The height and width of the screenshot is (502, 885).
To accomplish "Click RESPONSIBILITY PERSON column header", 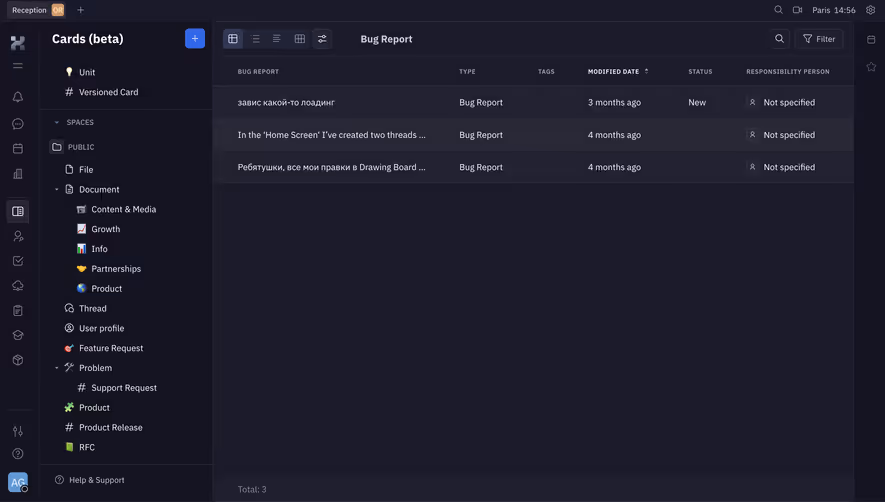I will pos(788,72).
